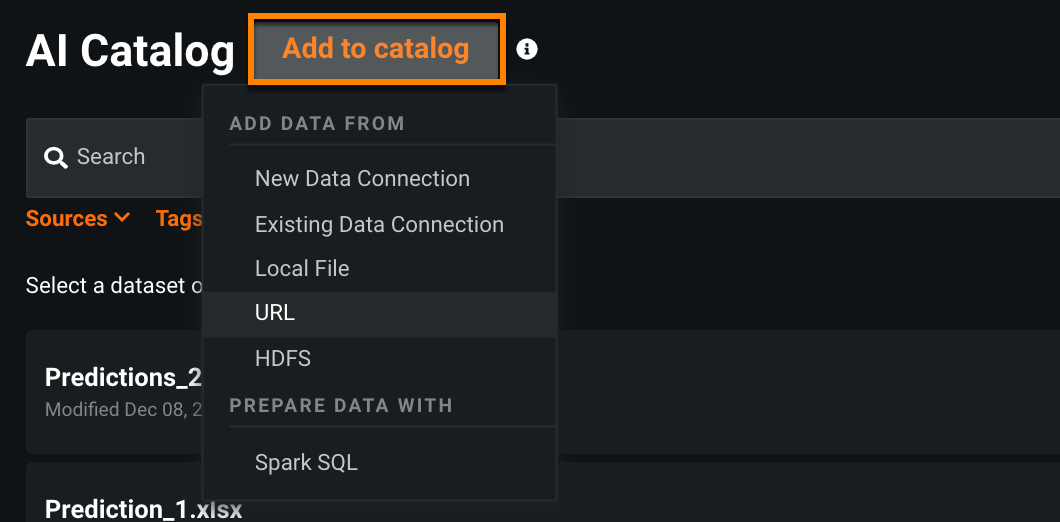This screenshot has height=522, width=1060.
Task: Expand the Sources filter
Action: 67,219
